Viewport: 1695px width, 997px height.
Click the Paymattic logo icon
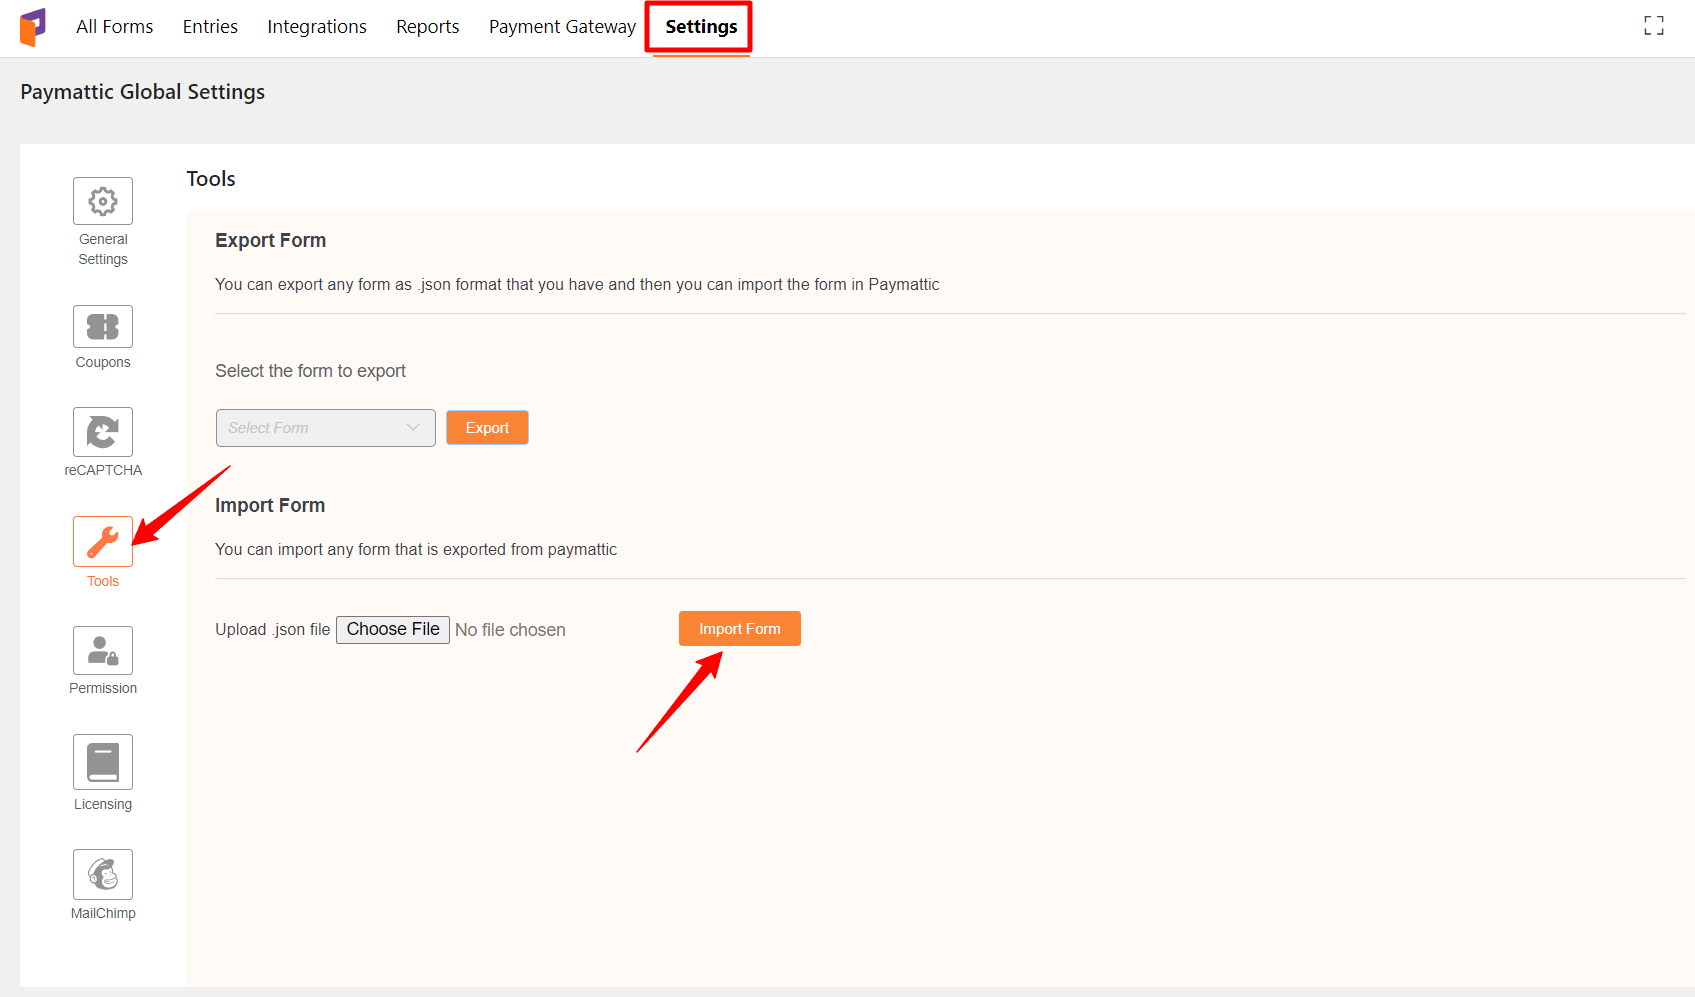pos(33,27)
